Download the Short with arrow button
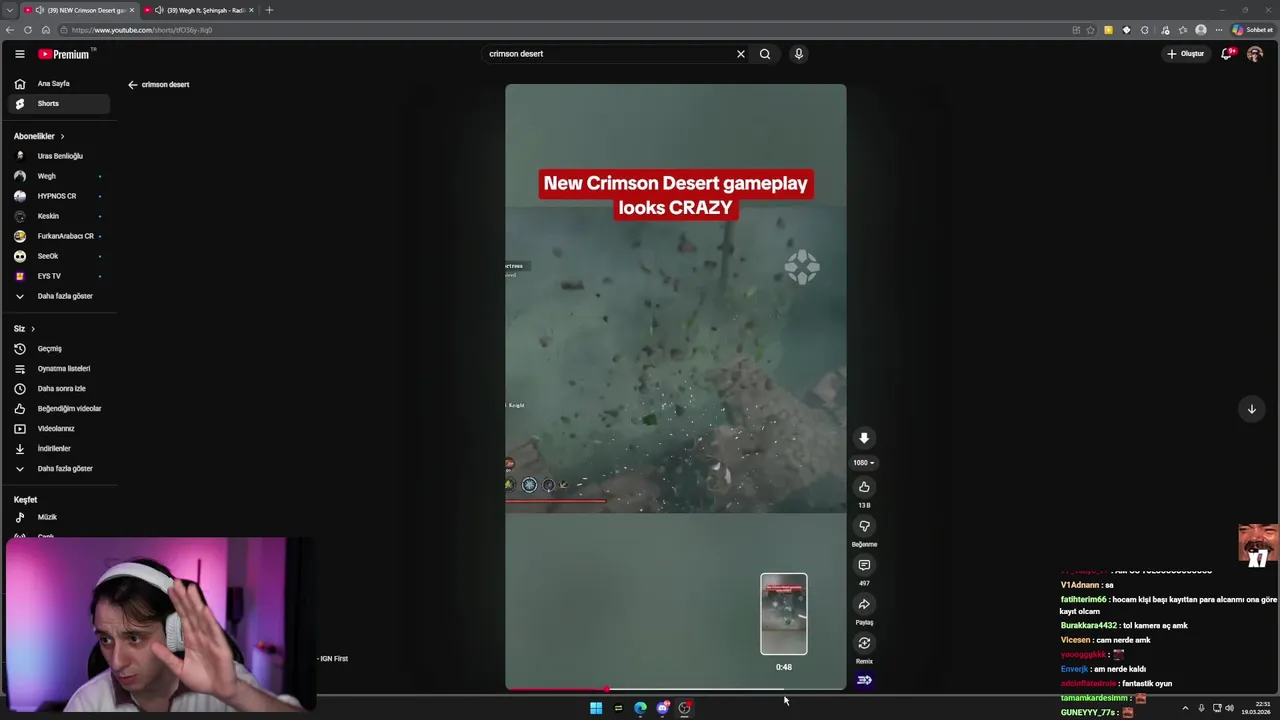This screenshot has width=1280, height=720. click(x=864, y=438)
